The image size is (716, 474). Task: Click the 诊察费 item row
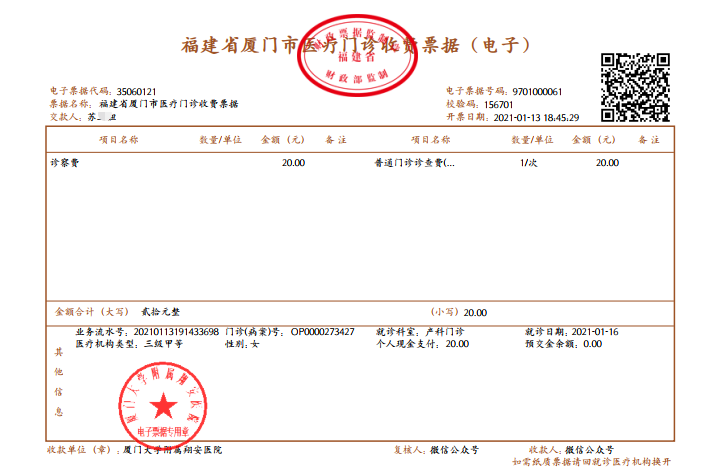[64, 162]
